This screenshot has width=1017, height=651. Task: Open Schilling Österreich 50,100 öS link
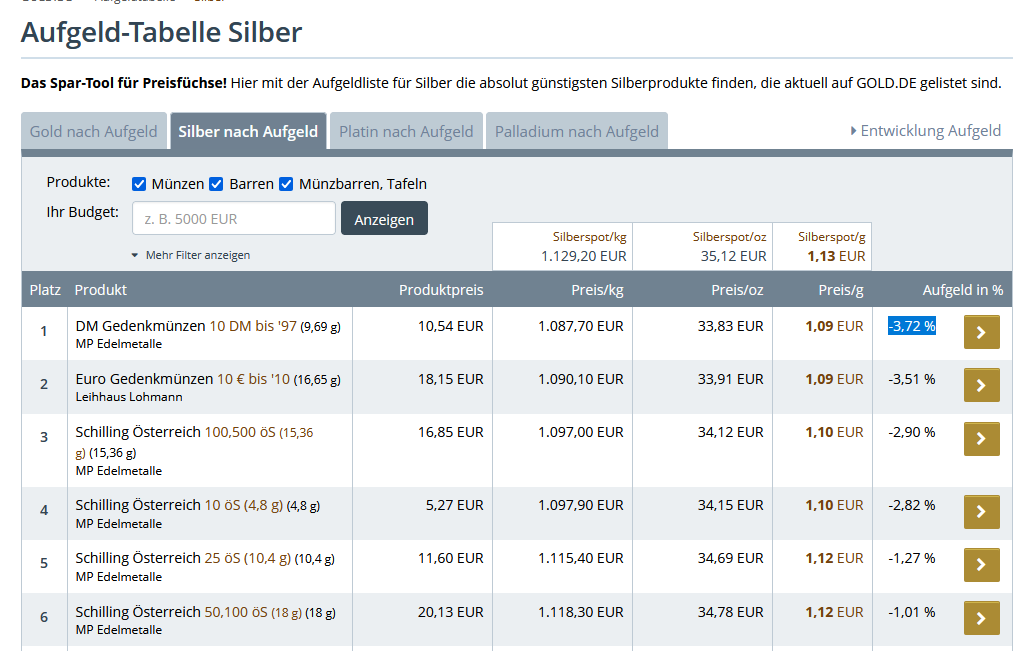[x=205, y=612]
